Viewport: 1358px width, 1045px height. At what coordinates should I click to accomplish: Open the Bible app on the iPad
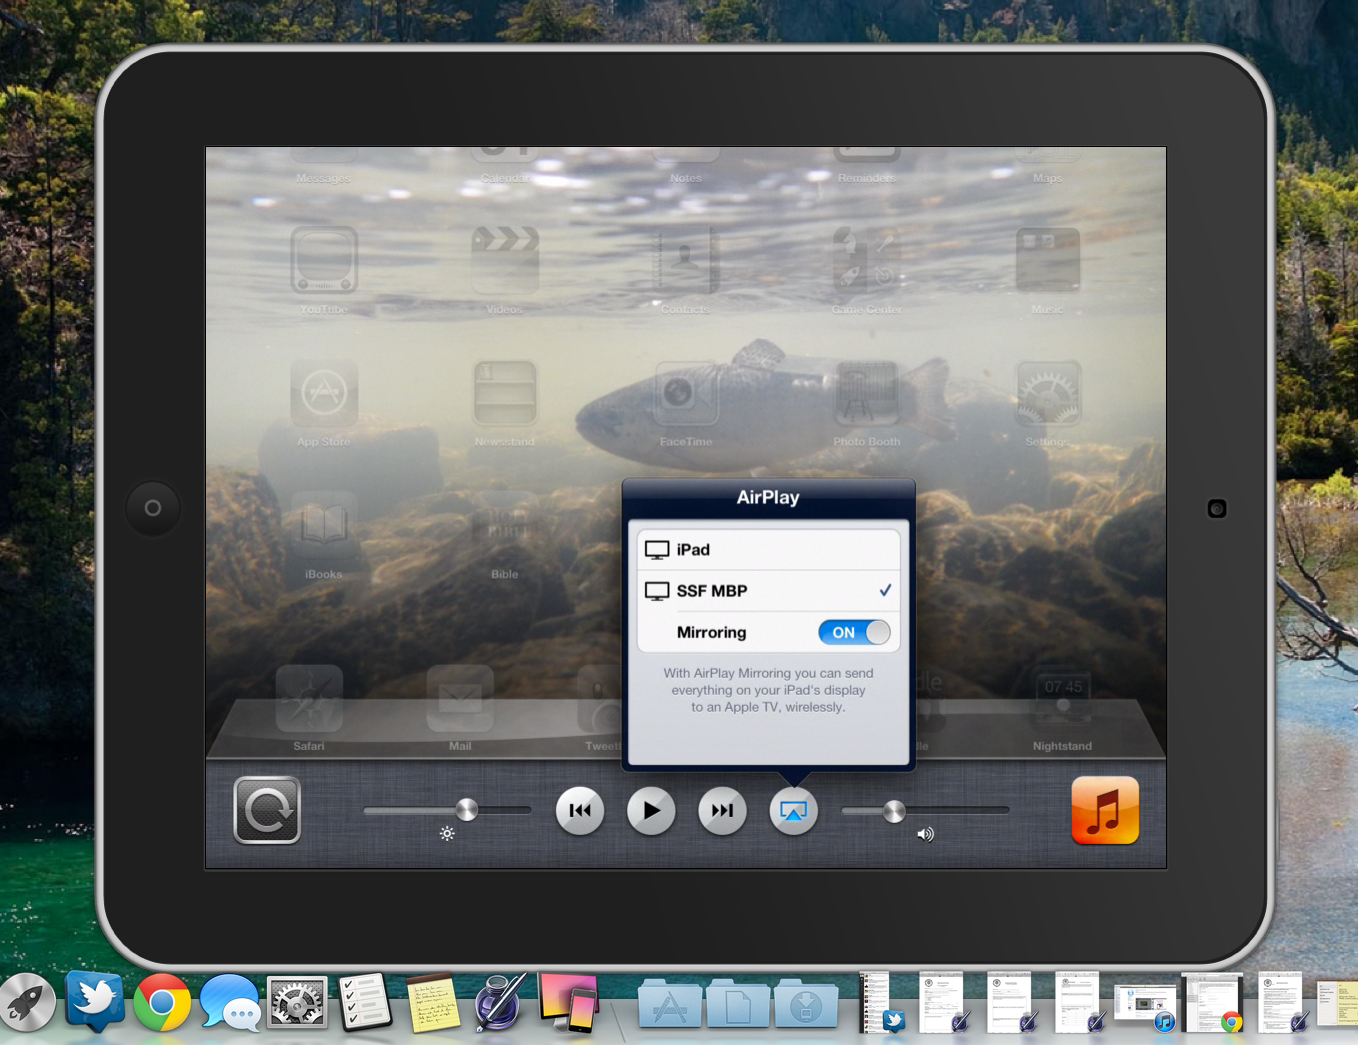505,525
